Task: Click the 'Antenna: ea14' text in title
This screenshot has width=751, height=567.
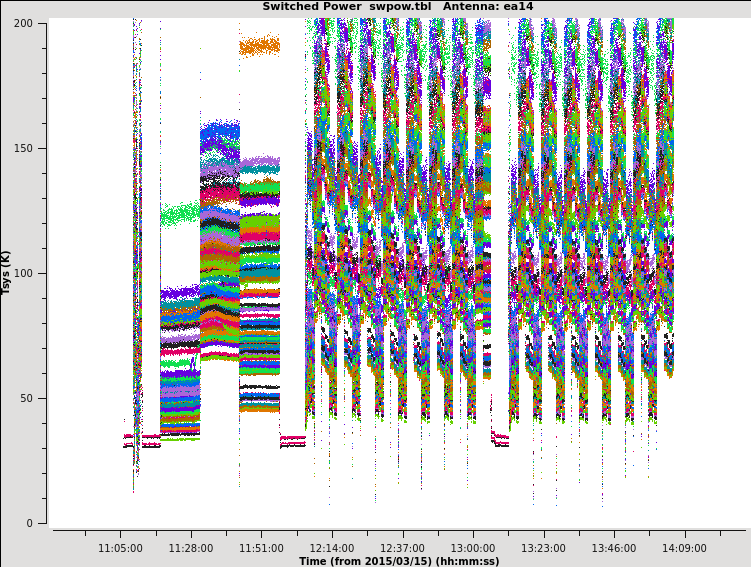Action: pos(490,7)
